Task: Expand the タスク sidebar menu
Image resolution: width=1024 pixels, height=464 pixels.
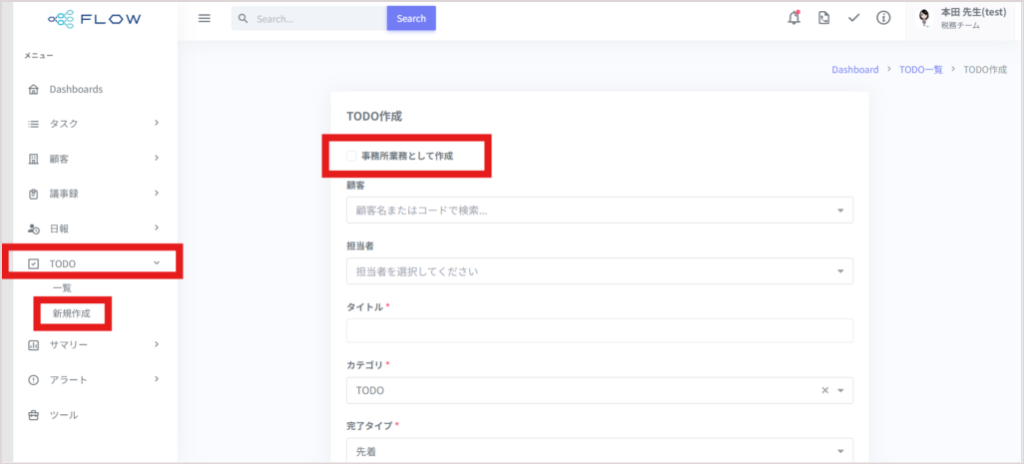Action: click(94, 124)
